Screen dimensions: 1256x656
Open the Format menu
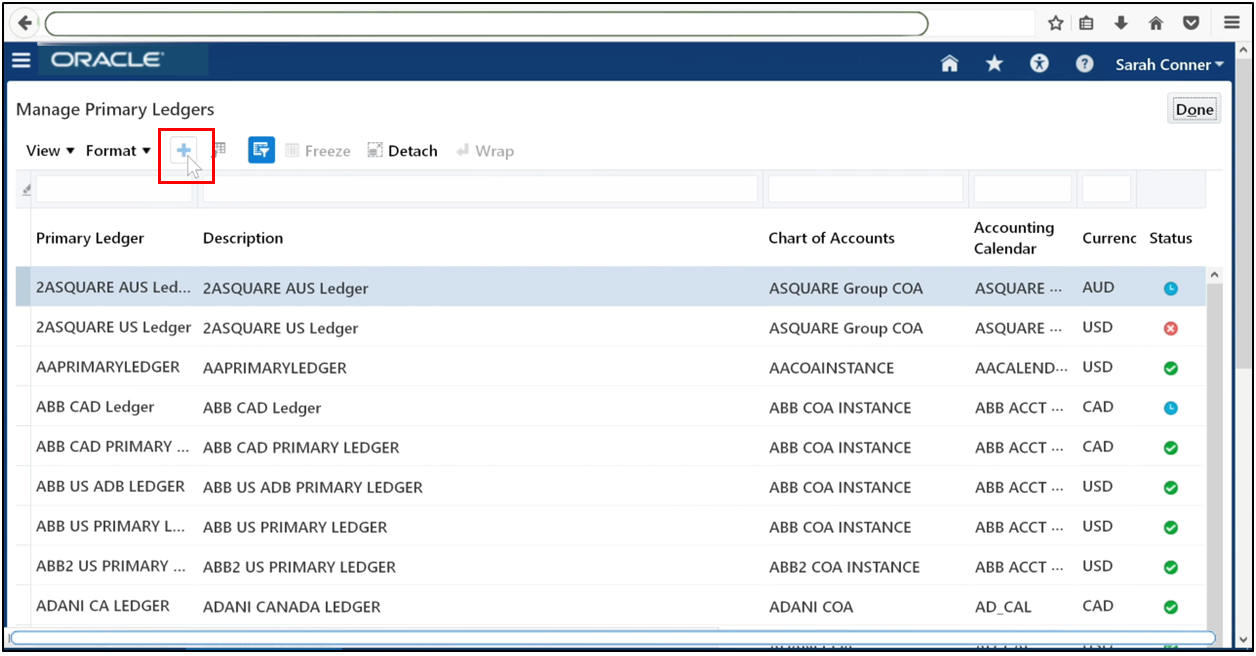[116, 150]
